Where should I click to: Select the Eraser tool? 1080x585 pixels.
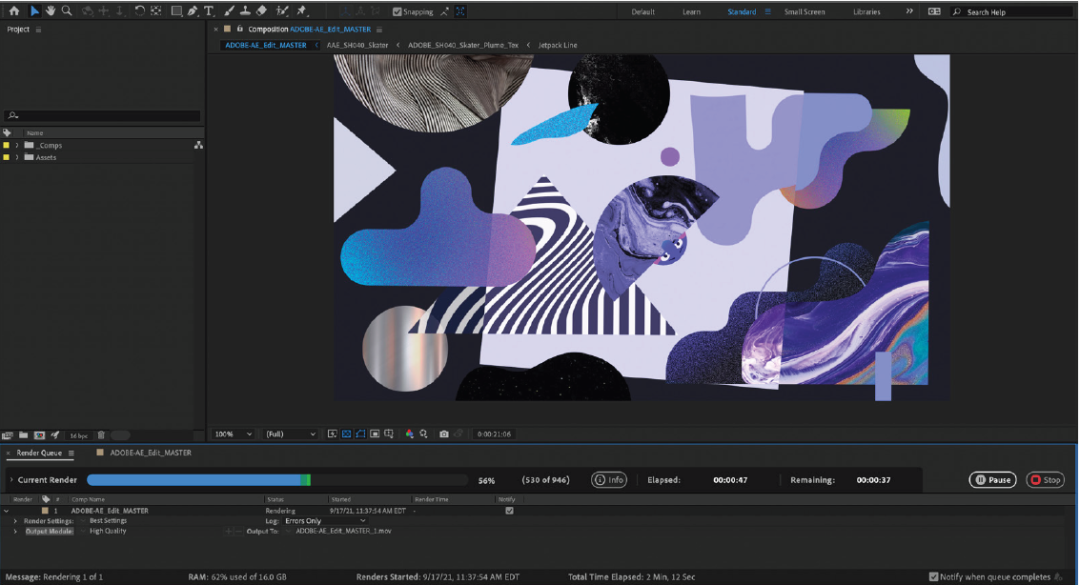262,11
